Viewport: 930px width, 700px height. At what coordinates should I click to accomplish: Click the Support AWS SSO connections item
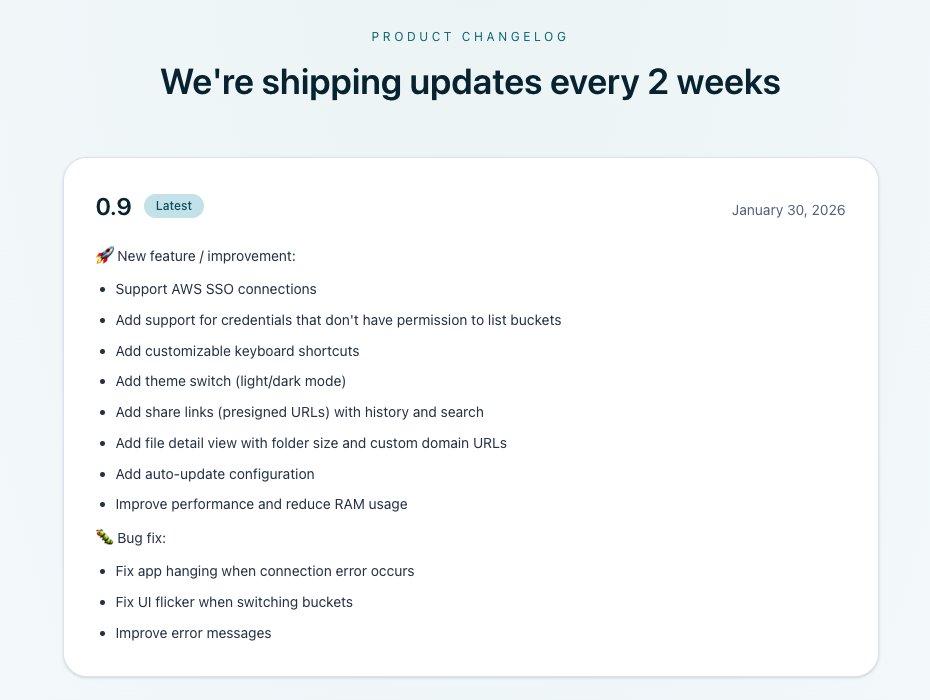[x=216, y=289]
